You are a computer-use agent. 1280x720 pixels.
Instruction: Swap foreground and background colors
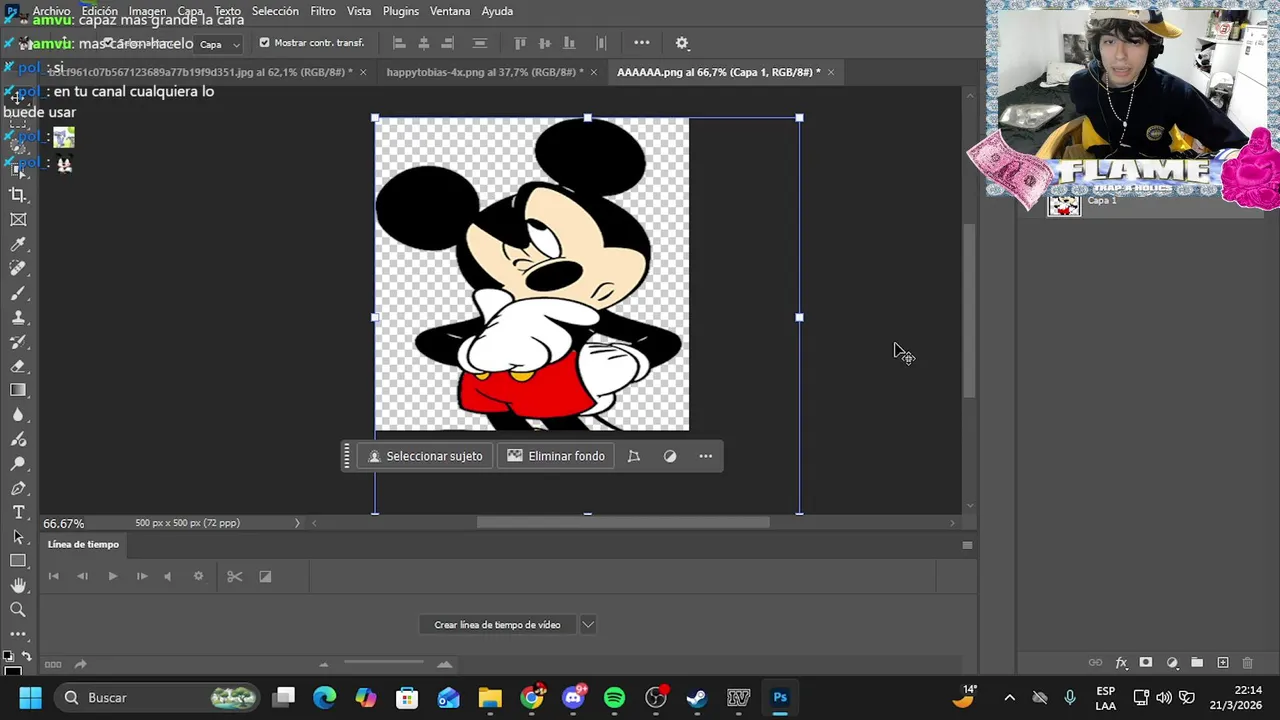click(26, 656)
